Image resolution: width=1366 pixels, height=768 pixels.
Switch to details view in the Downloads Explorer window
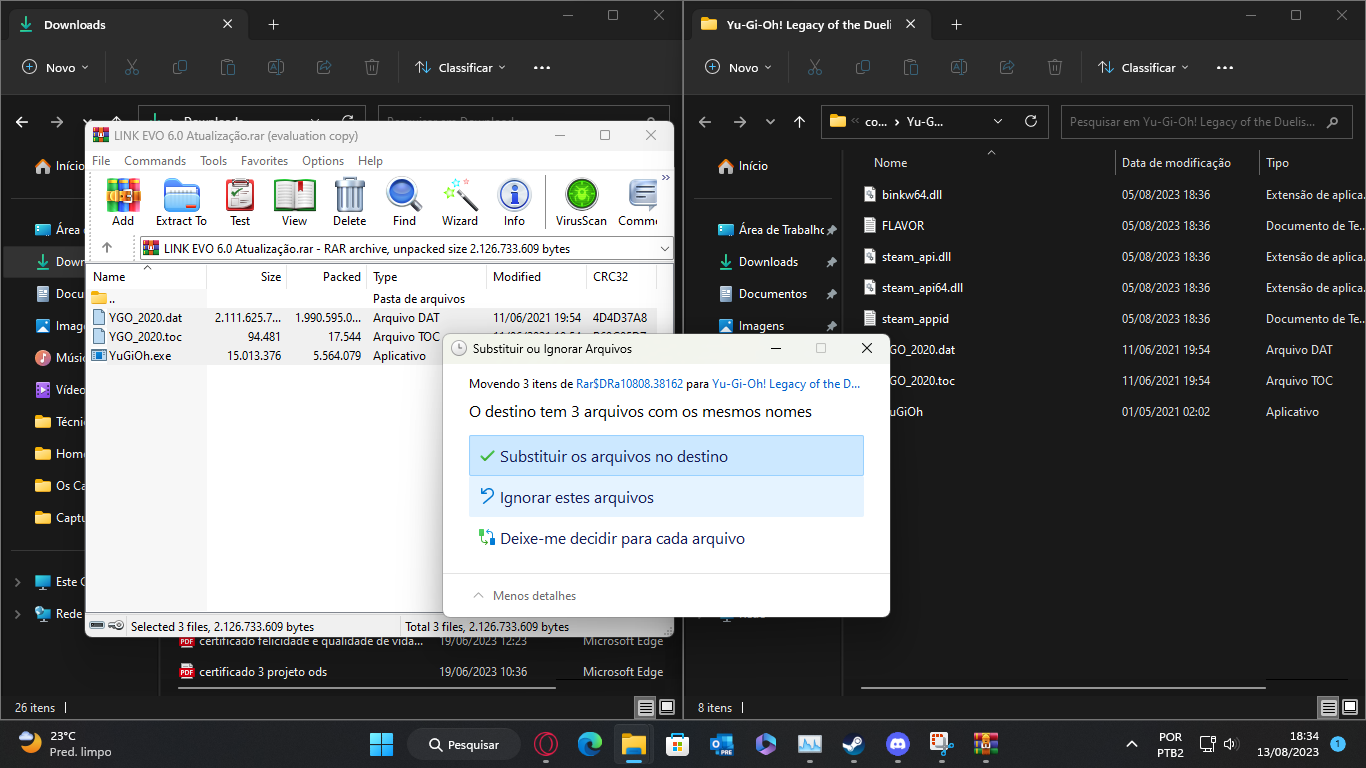tap(646, 708)
